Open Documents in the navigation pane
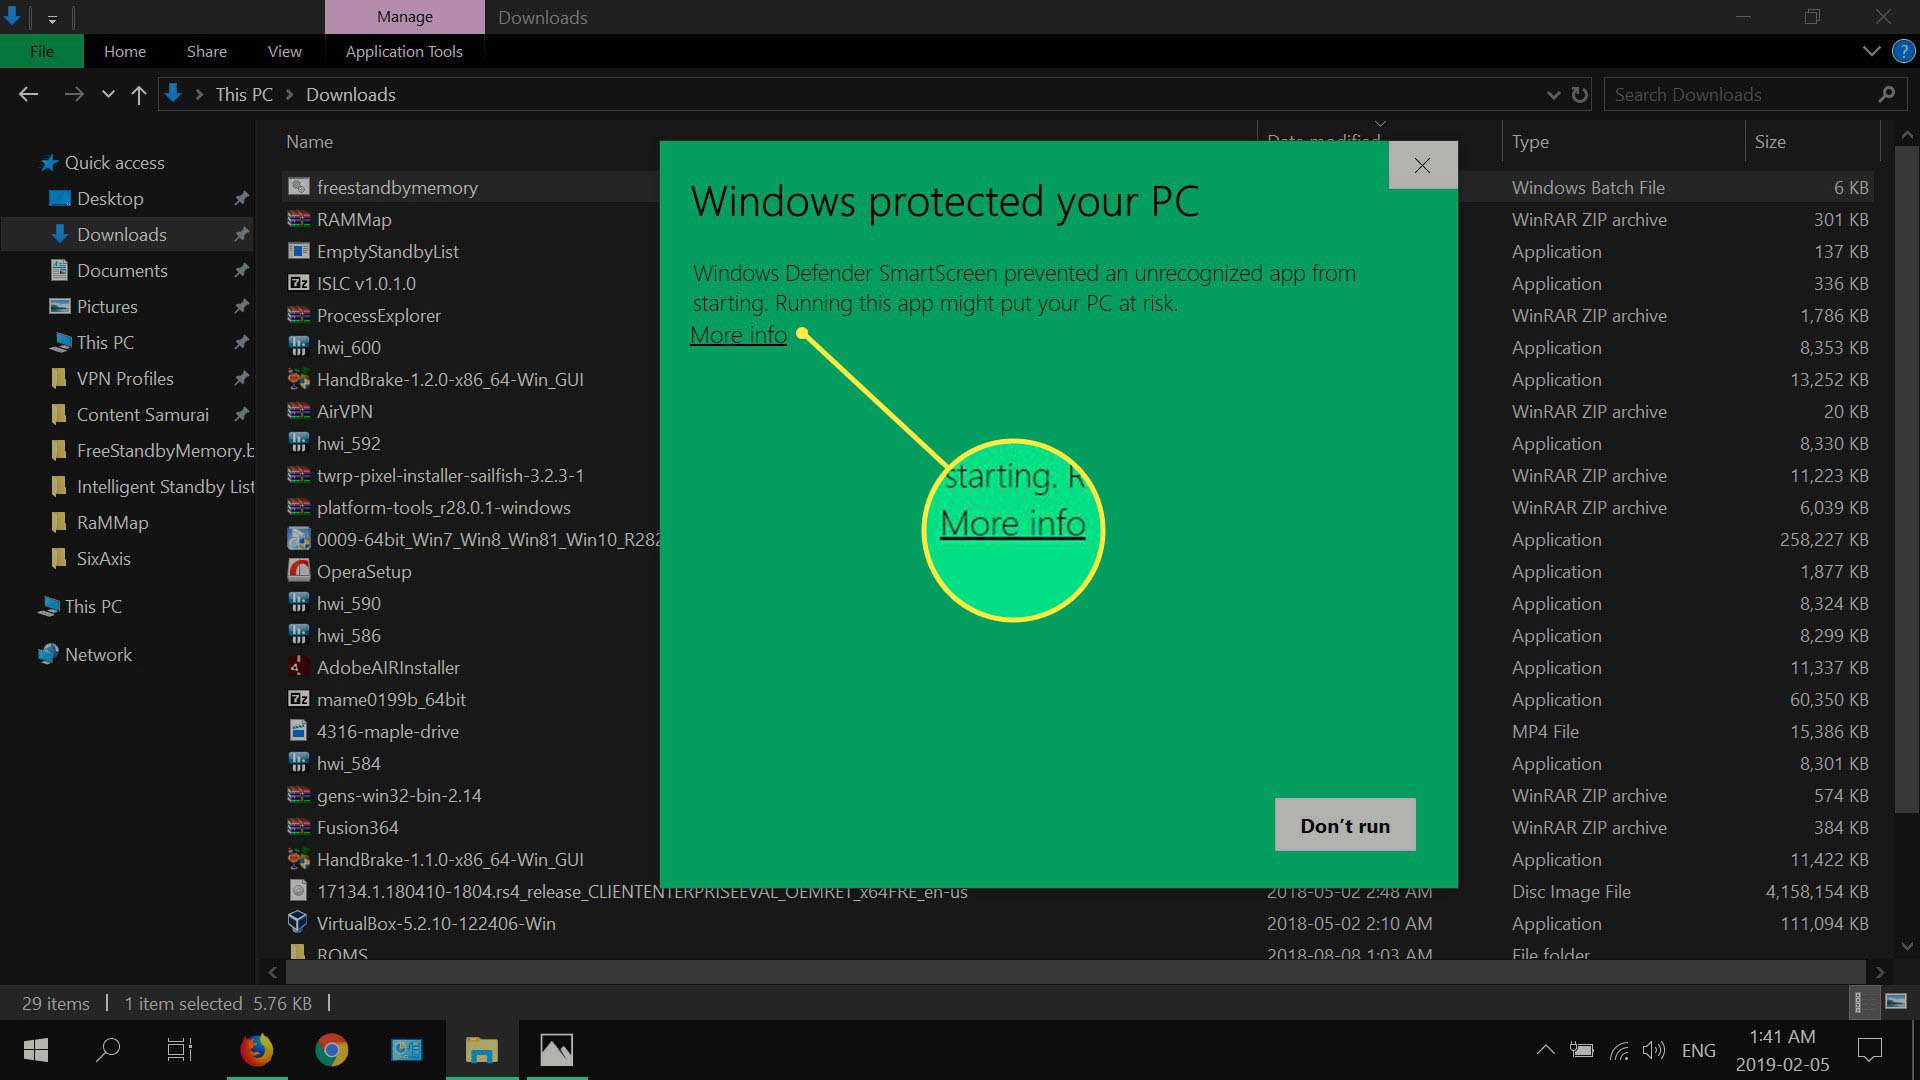The height and width of the screenshot is (1080, 1920). [122, 270]
